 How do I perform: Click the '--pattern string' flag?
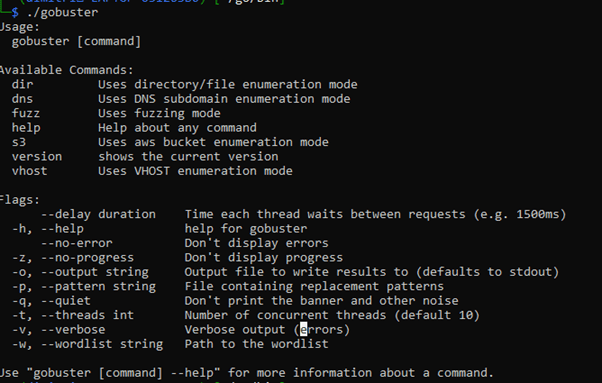(98, 286)
